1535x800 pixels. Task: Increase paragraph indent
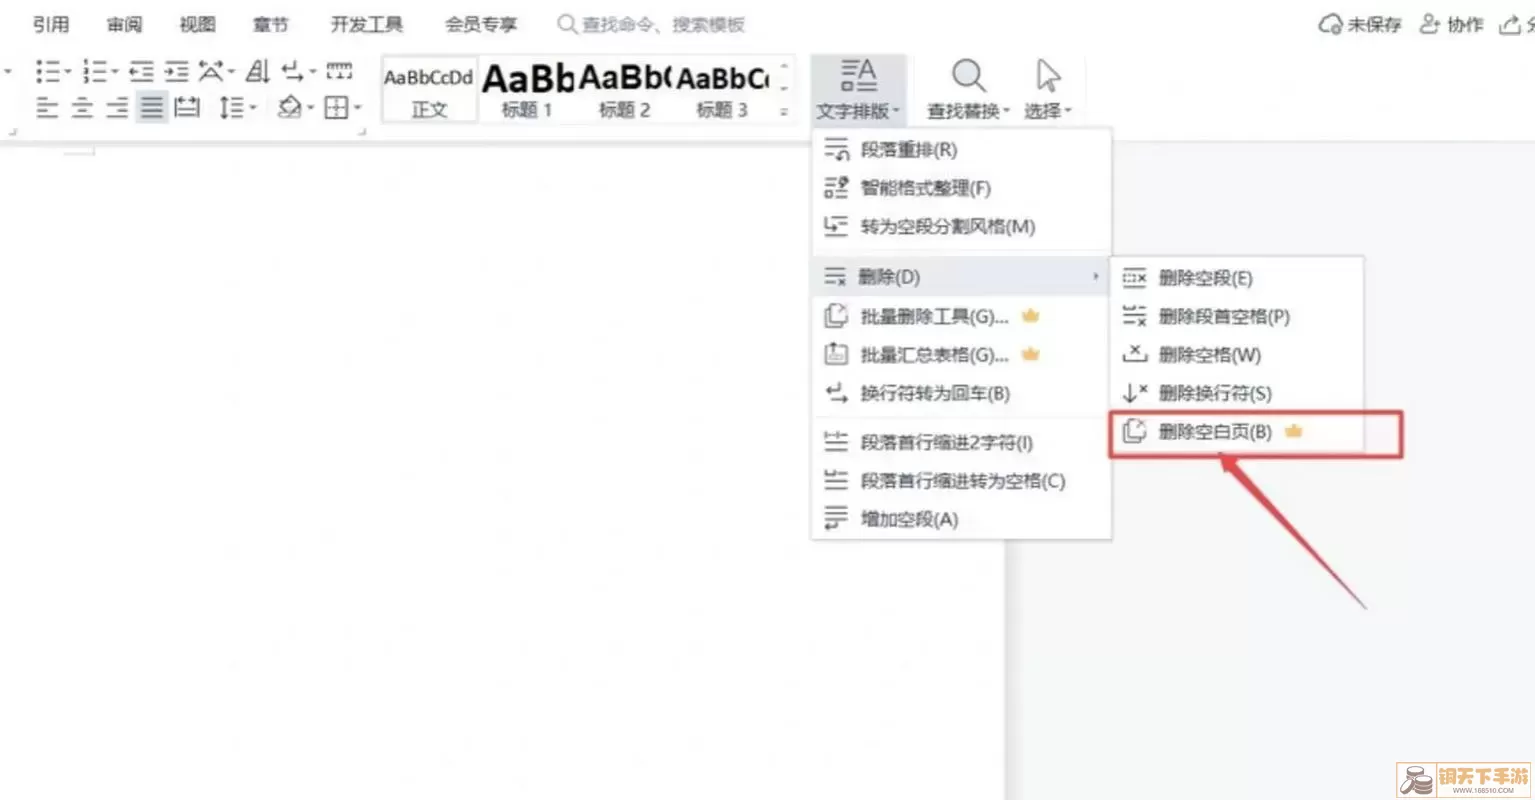177,71
